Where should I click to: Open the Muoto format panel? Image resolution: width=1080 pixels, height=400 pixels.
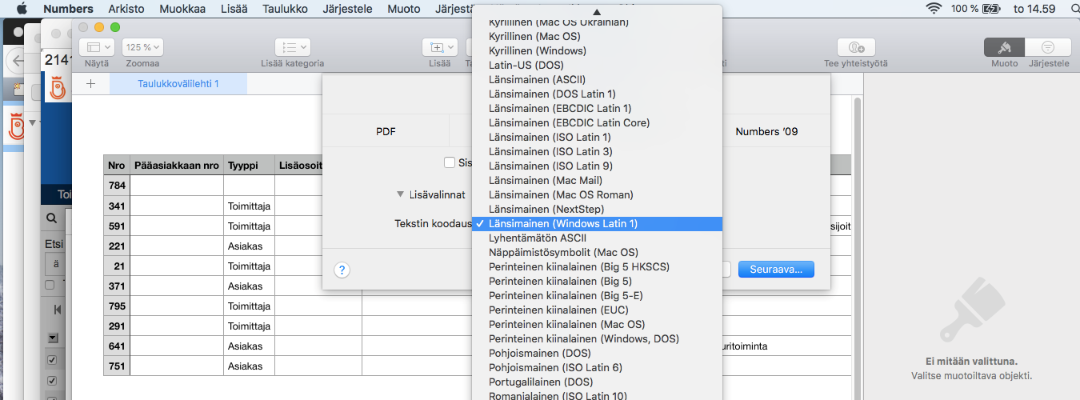tap(1004, 47)
